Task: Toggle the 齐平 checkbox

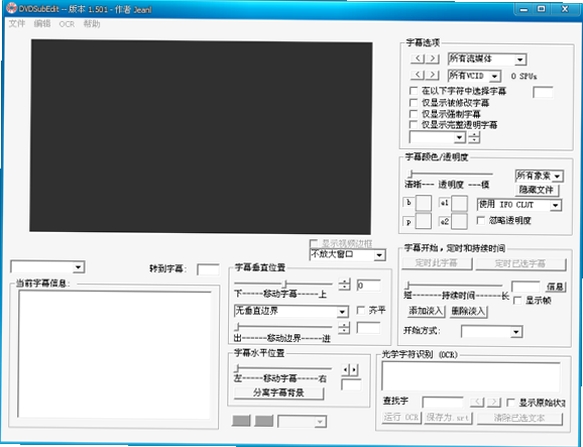Action: click(x=361, y=310)
